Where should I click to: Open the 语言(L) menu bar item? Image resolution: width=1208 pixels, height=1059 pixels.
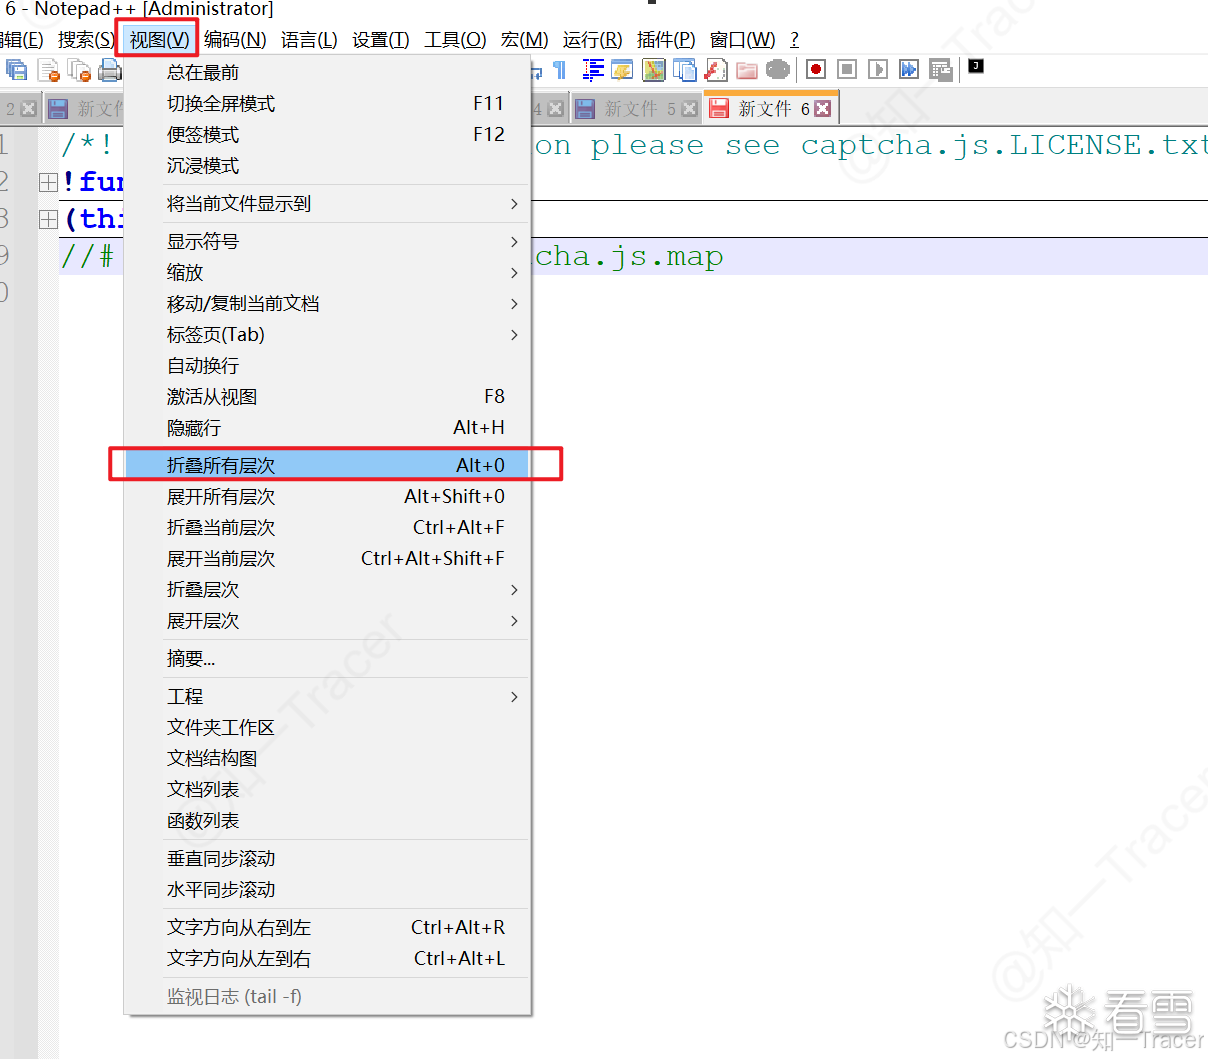pos(309,40)
